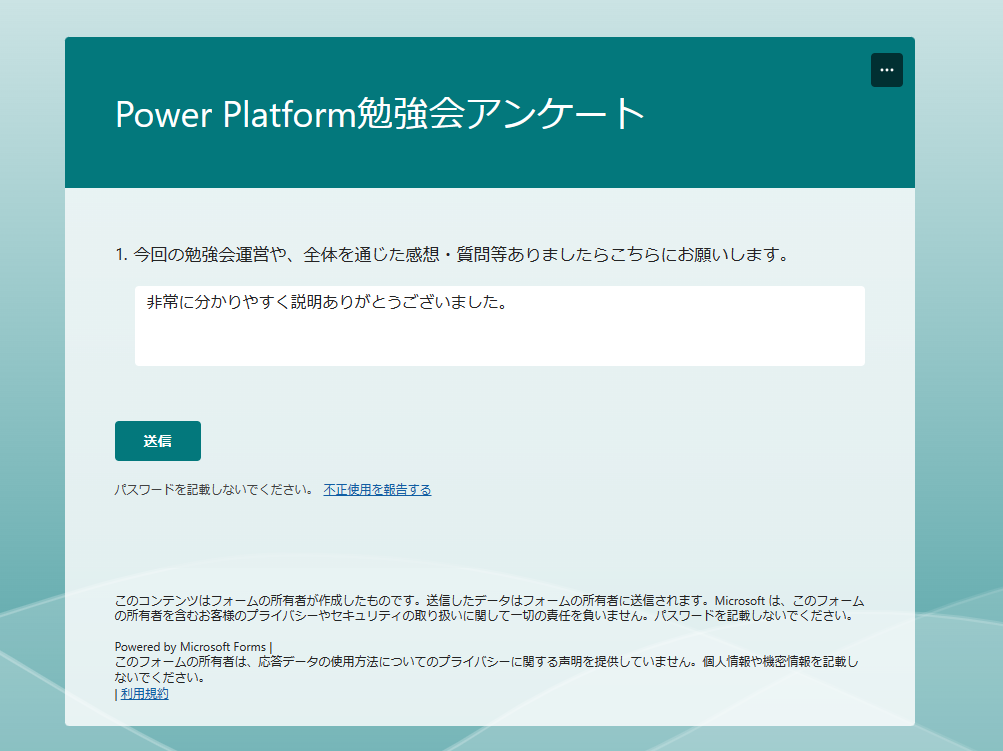Click question 1 text about 勉強会運営
The height and width of the screenshot is (751, 1003).
[x=453, y=255]
